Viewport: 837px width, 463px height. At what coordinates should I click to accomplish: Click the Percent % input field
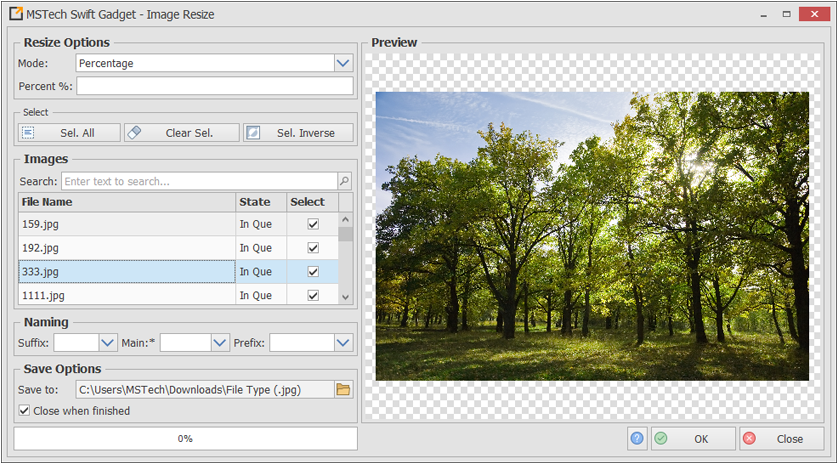click(x=214, y=86)
